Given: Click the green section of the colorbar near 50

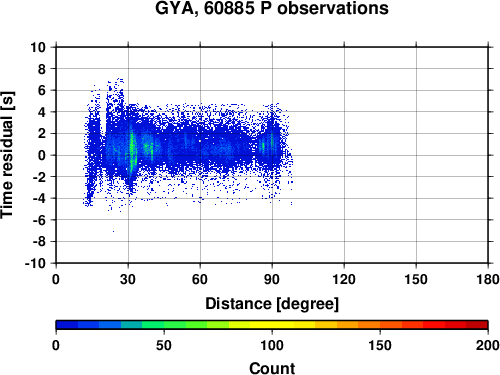Looking at the screenshot, I should 164,325.
